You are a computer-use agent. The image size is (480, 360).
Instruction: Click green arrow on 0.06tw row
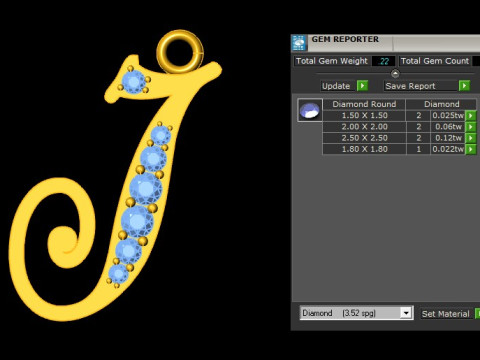(470, 127)
